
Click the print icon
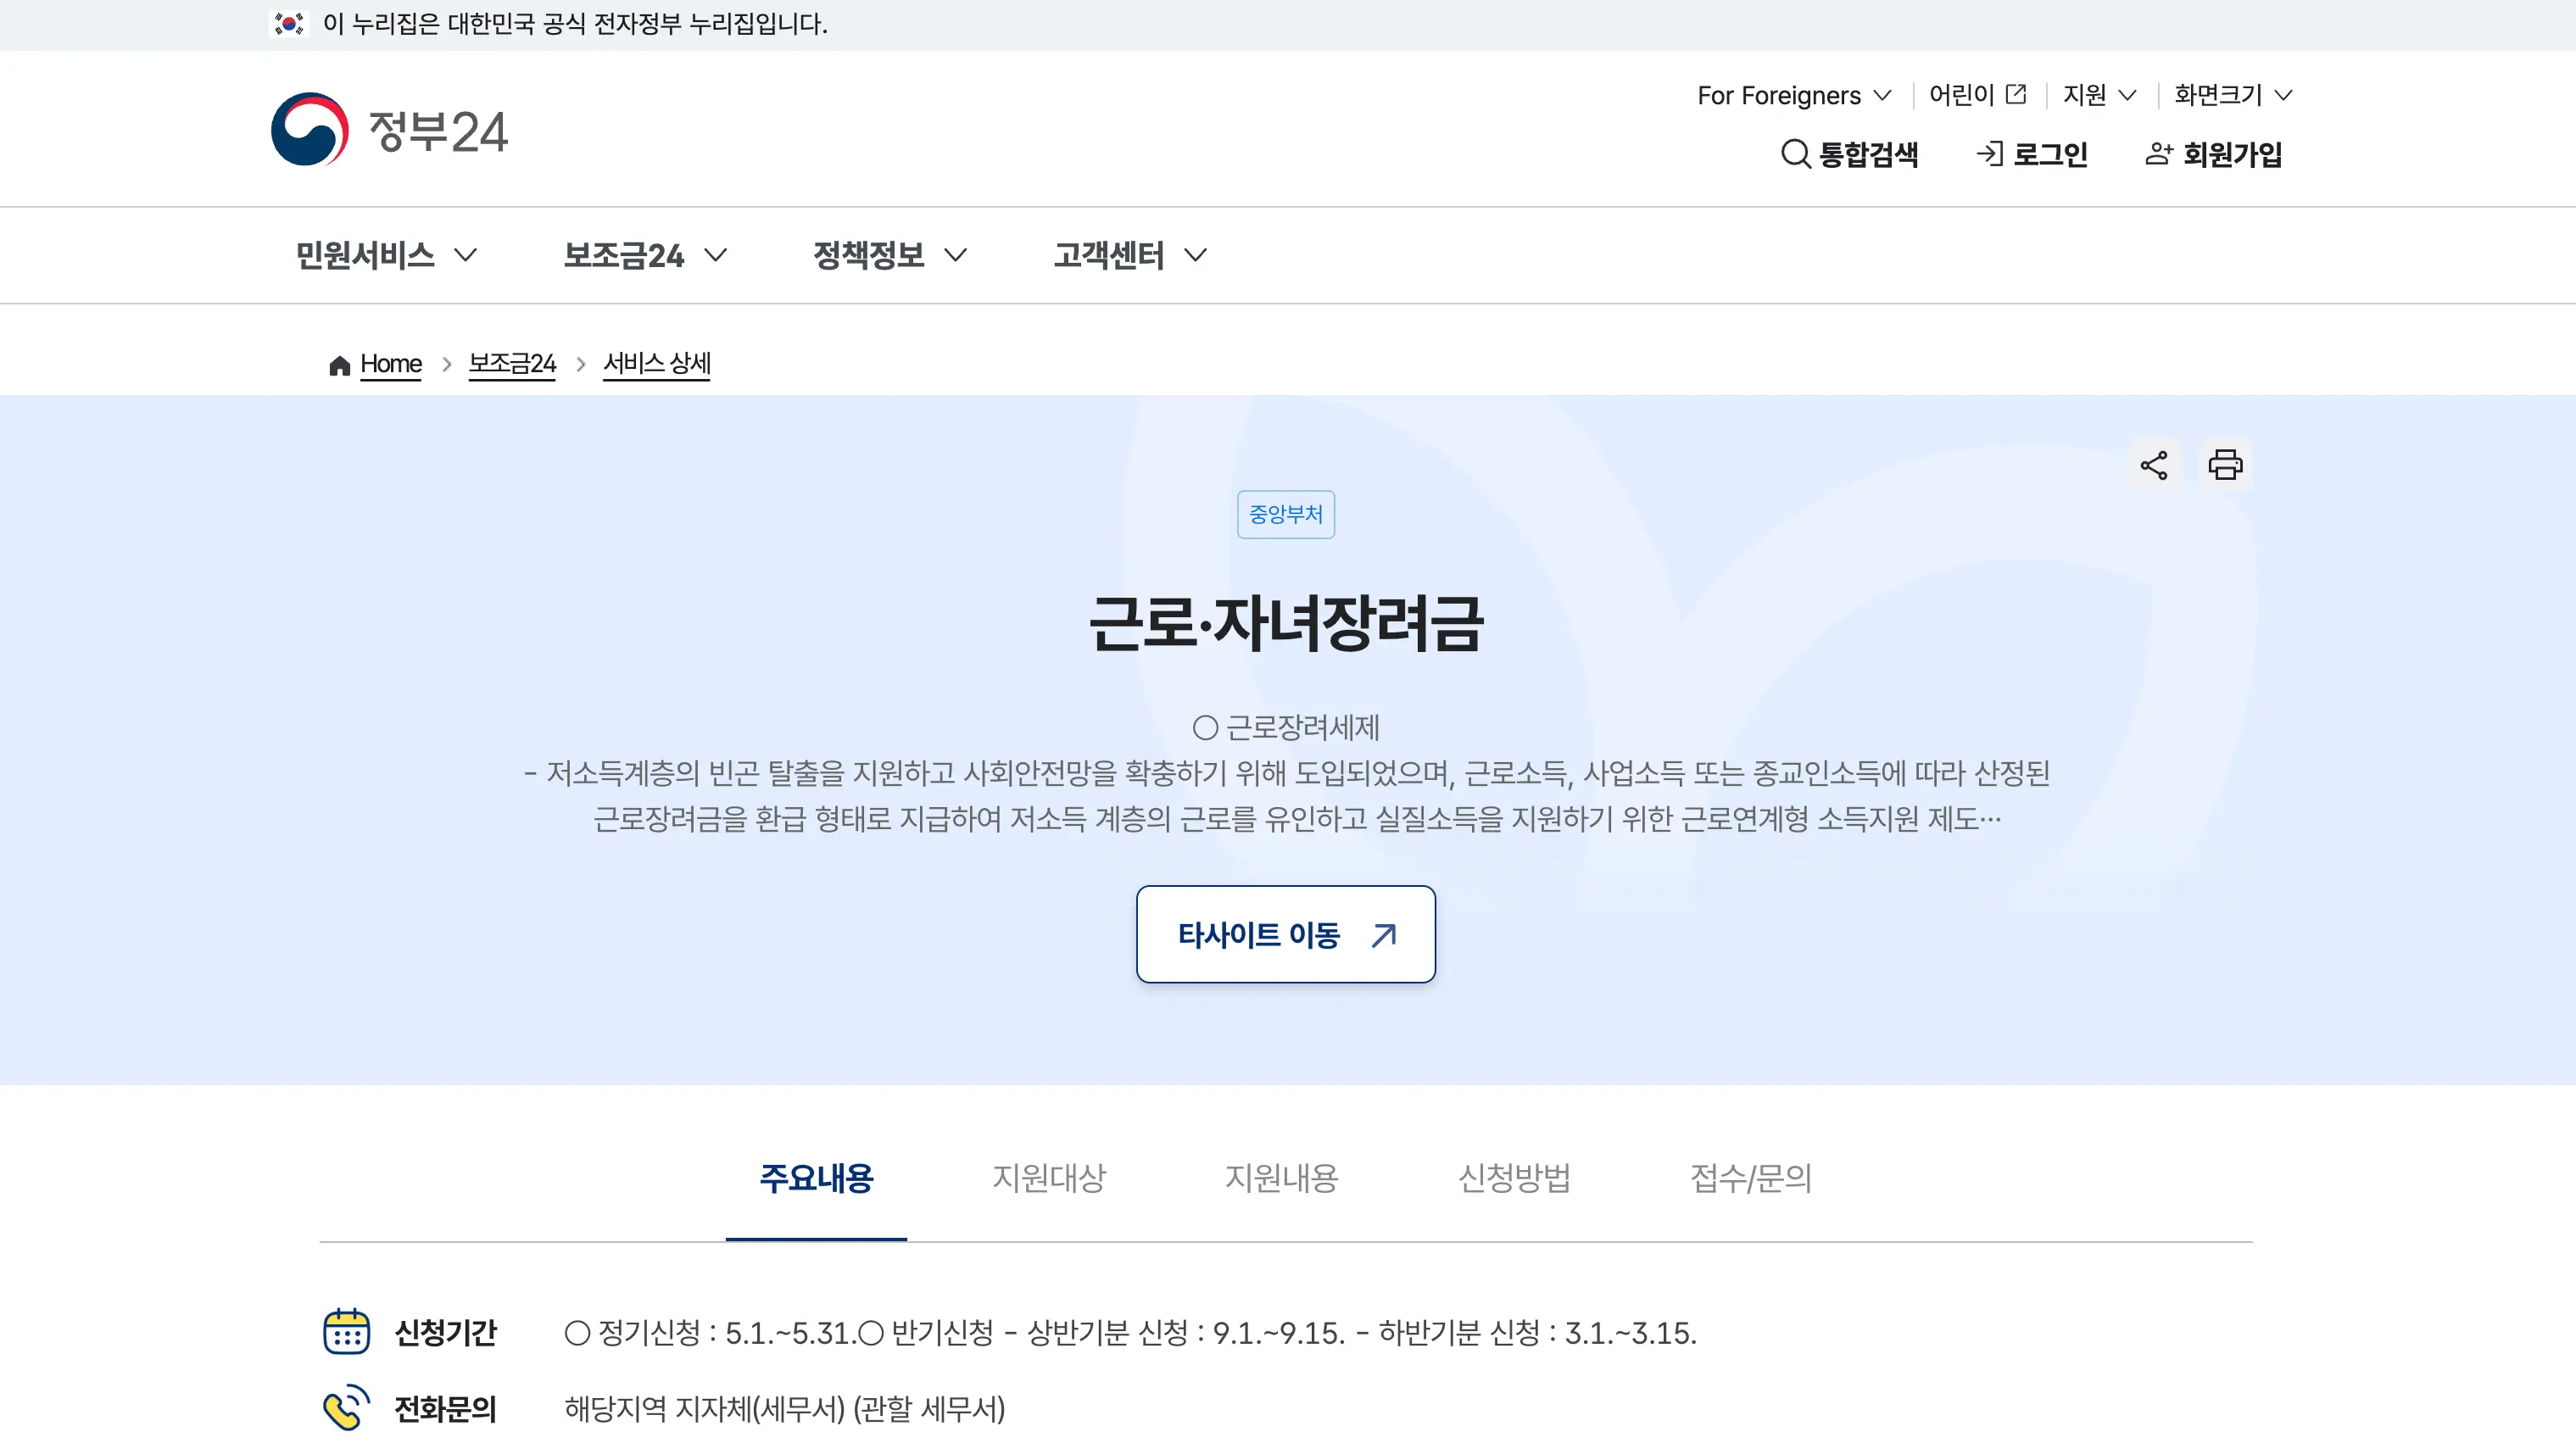point(2225,465)
